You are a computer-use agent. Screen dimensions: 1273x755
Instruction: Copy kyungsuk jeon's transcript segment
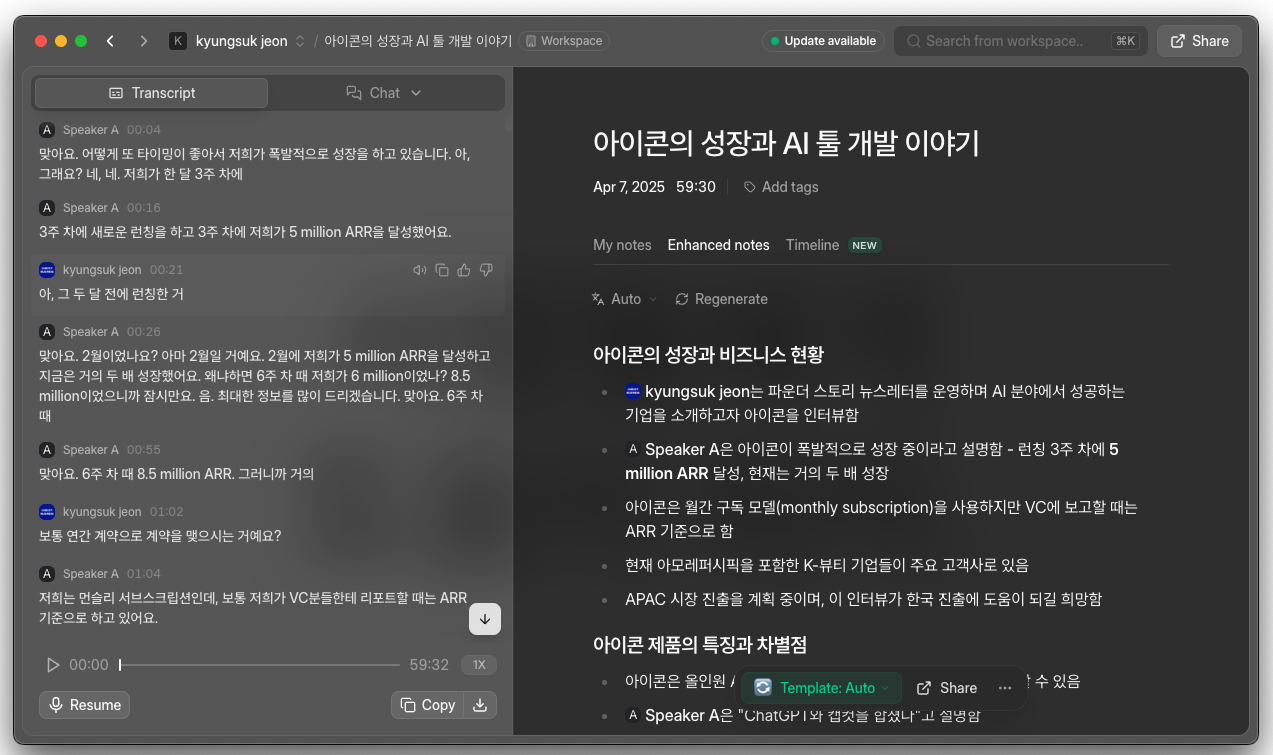[x=442, y=269]
